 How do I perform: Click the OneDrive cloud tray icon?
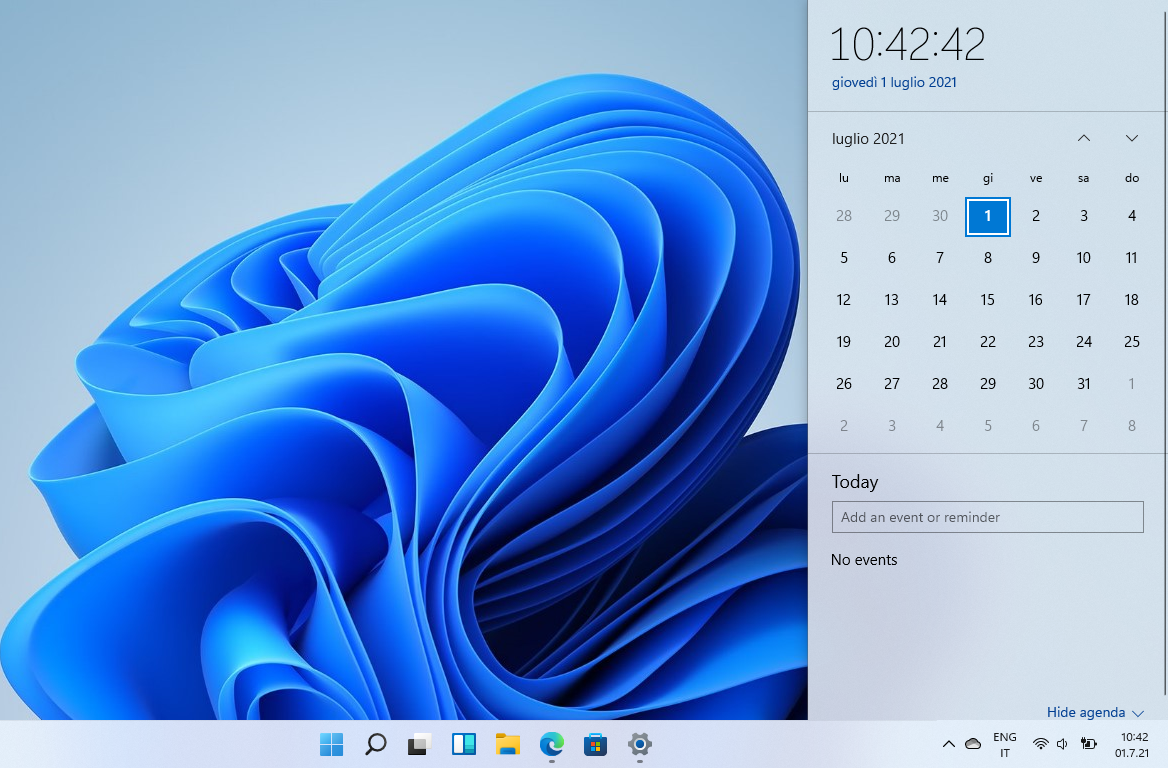[x=973, y=743]
